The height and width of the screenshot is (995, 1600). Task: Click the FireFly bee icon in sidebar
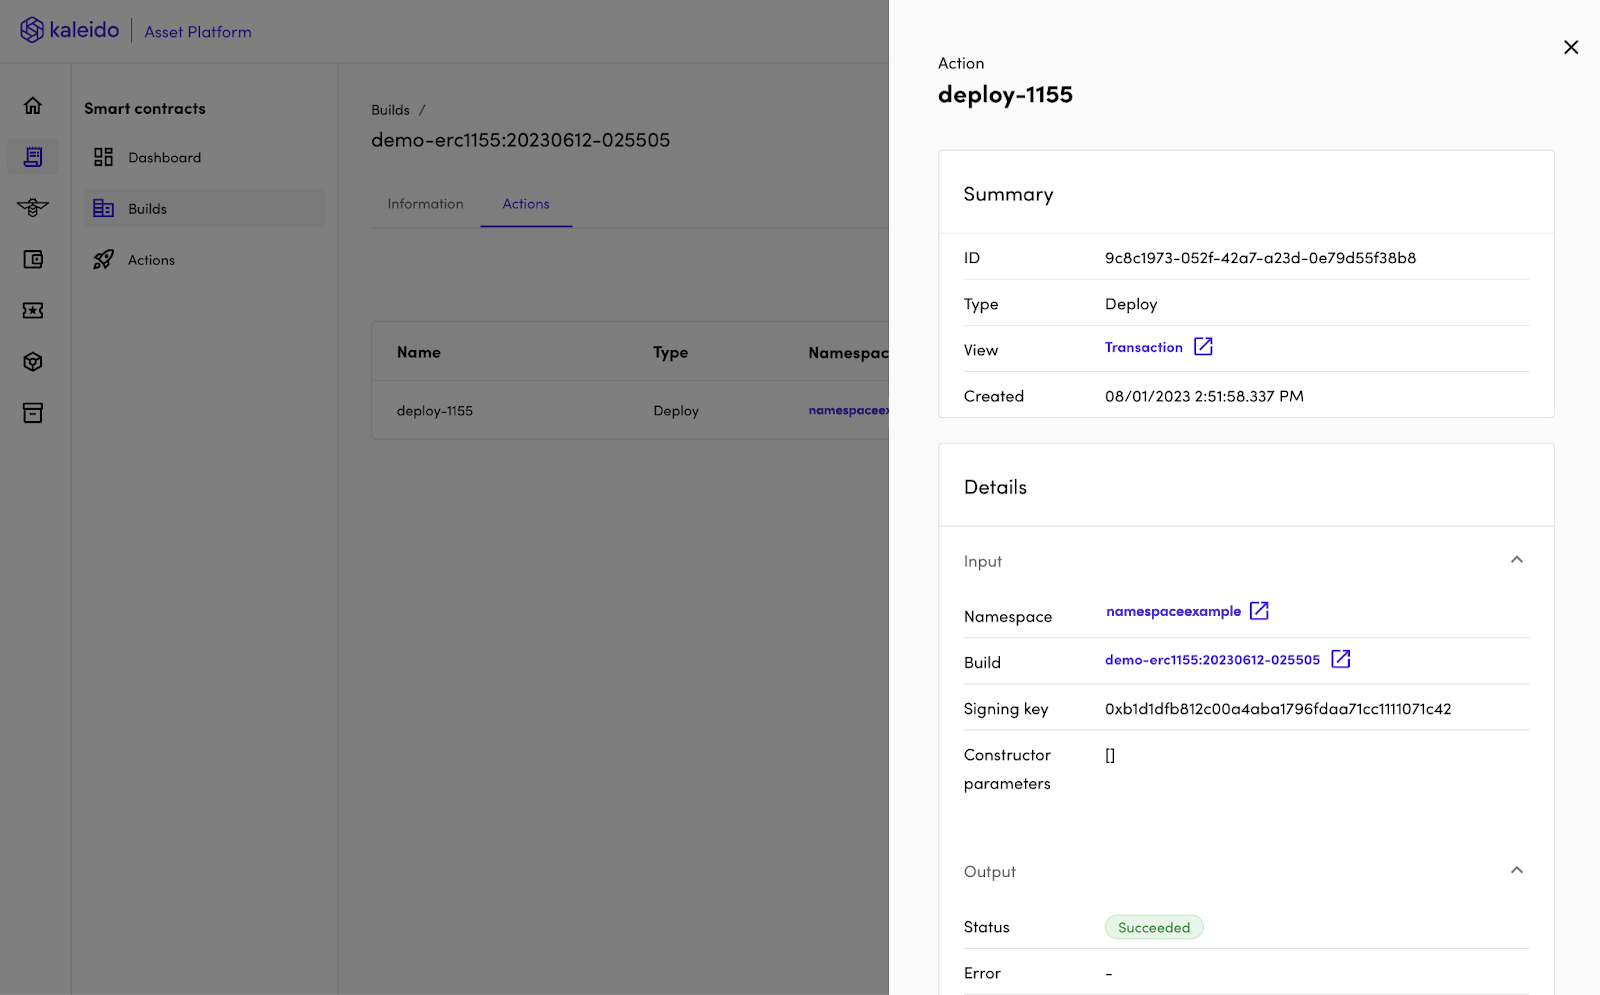pos(32,208)
